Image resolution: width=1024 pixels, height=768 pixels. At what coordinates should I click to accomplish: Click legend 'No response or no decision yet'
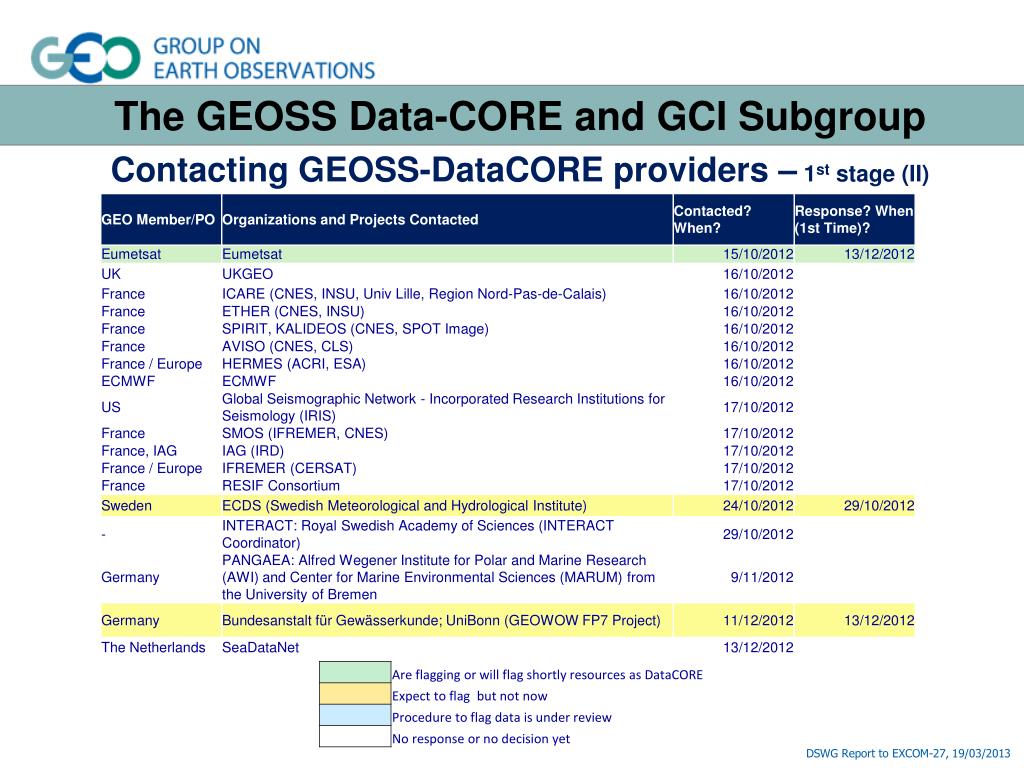tap(481, 739)
